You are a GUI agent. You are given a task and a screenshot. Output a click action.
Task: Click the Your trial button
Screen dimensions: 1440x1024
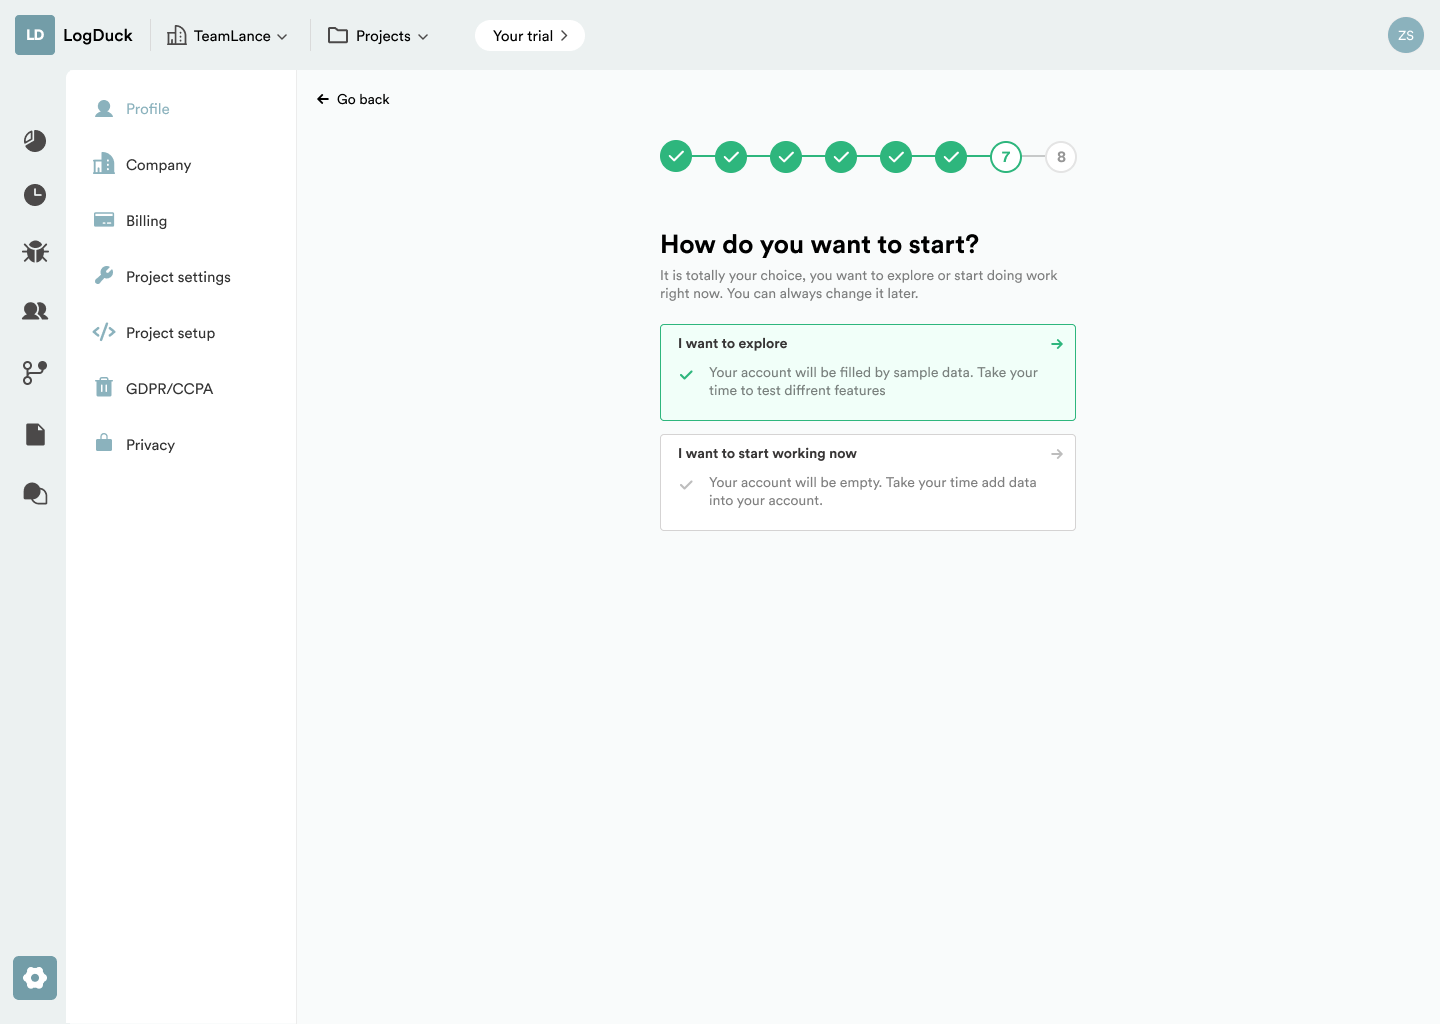click(529, 36)
